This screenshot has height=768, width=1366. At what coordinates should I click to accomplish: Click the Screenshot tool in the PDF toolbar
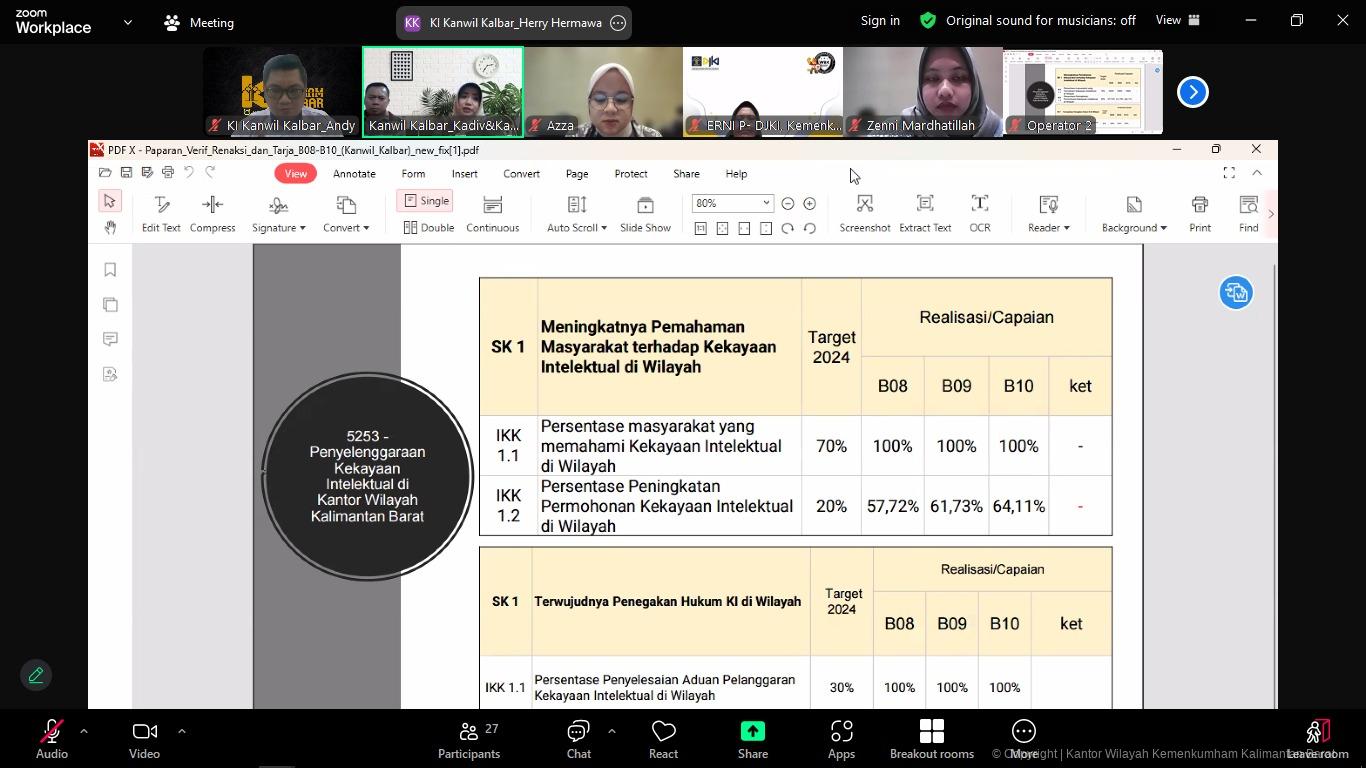tap(864, 213)
